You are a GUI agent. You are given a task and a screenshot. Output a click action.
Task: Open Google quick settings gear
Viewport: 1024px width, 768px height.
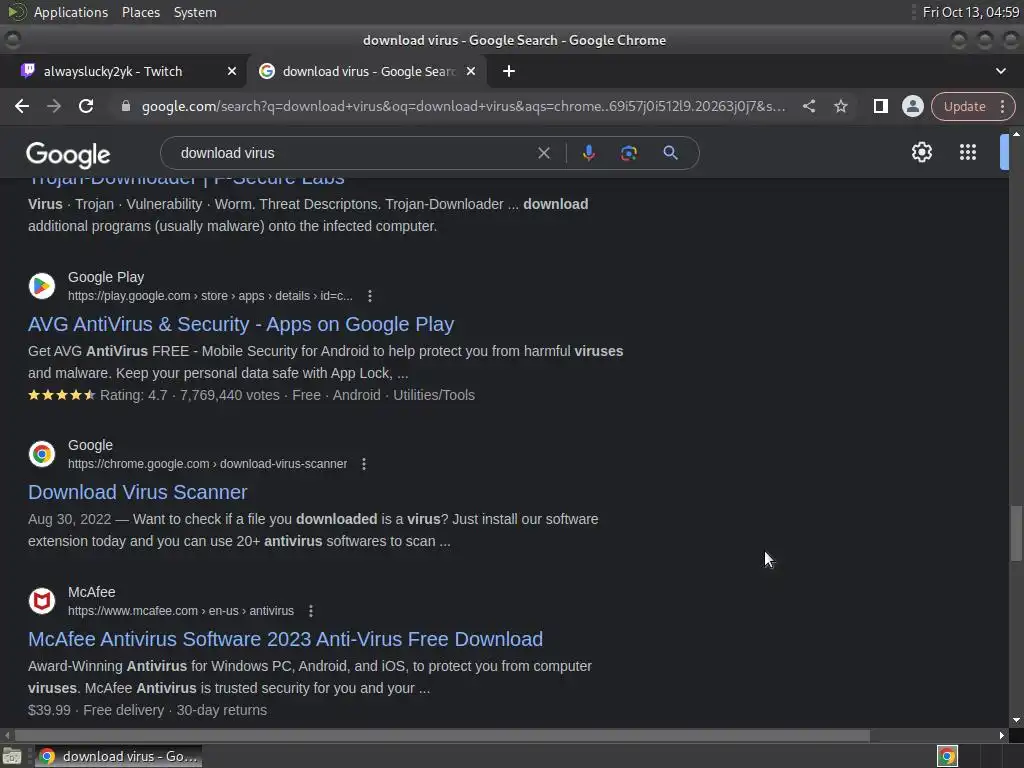(x=921, y=152)
